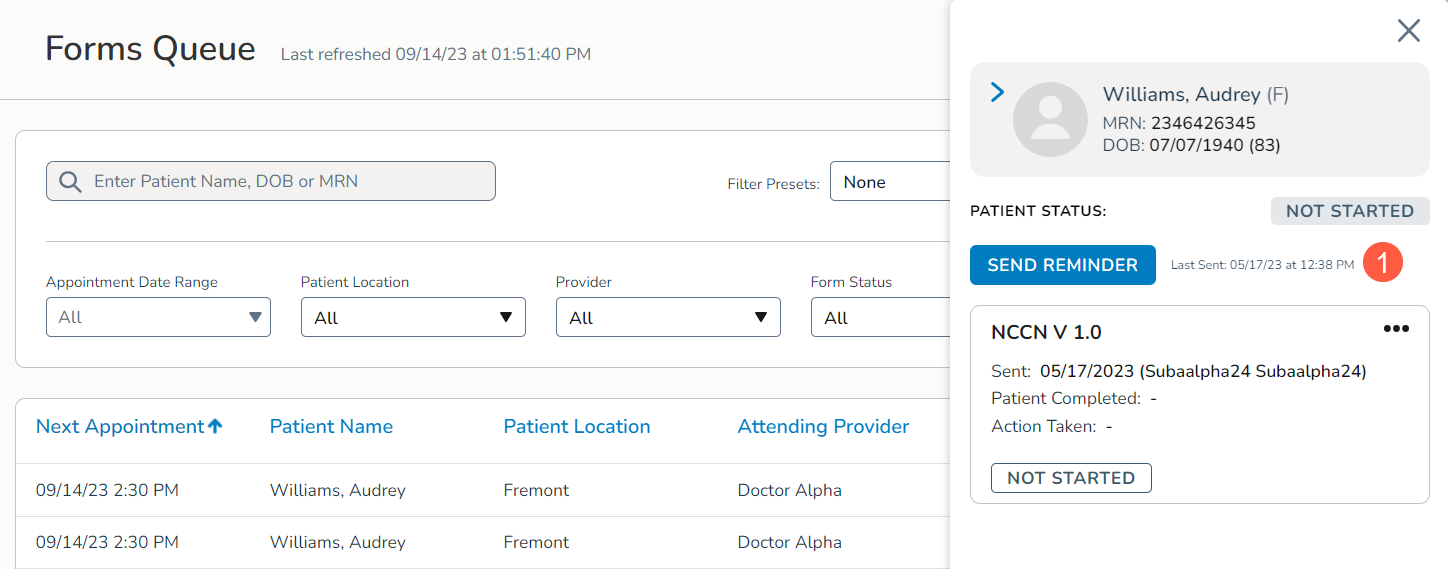1448x569 pixels.
Task: Open the Provider filter dropdown
Action: (x=667, y=318)
